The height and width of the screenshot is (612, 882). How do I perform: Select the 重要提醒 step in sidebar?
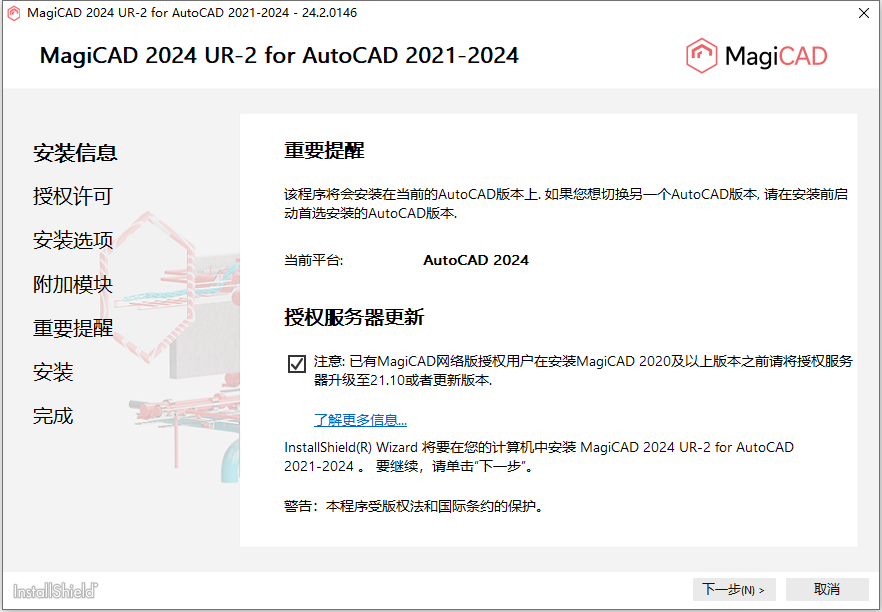coord(73,328)
